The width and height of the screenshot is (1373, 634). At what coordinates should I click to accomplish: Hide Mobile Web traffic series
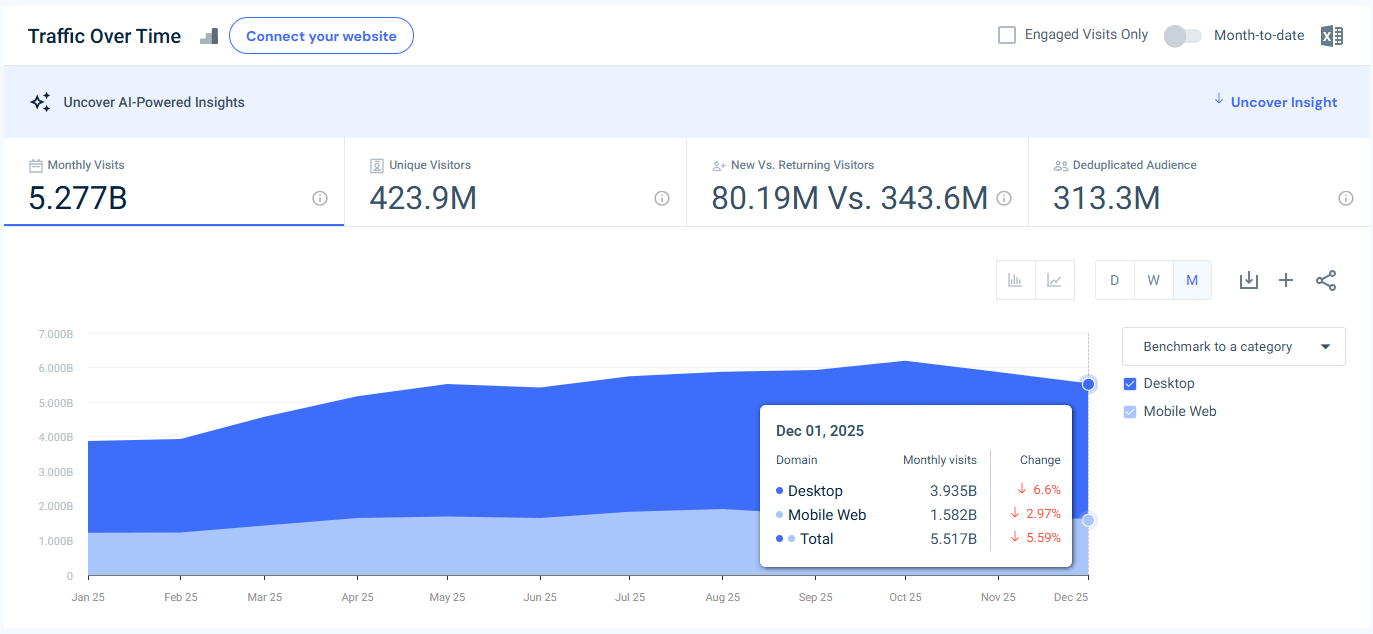(x=1129, y=411)
